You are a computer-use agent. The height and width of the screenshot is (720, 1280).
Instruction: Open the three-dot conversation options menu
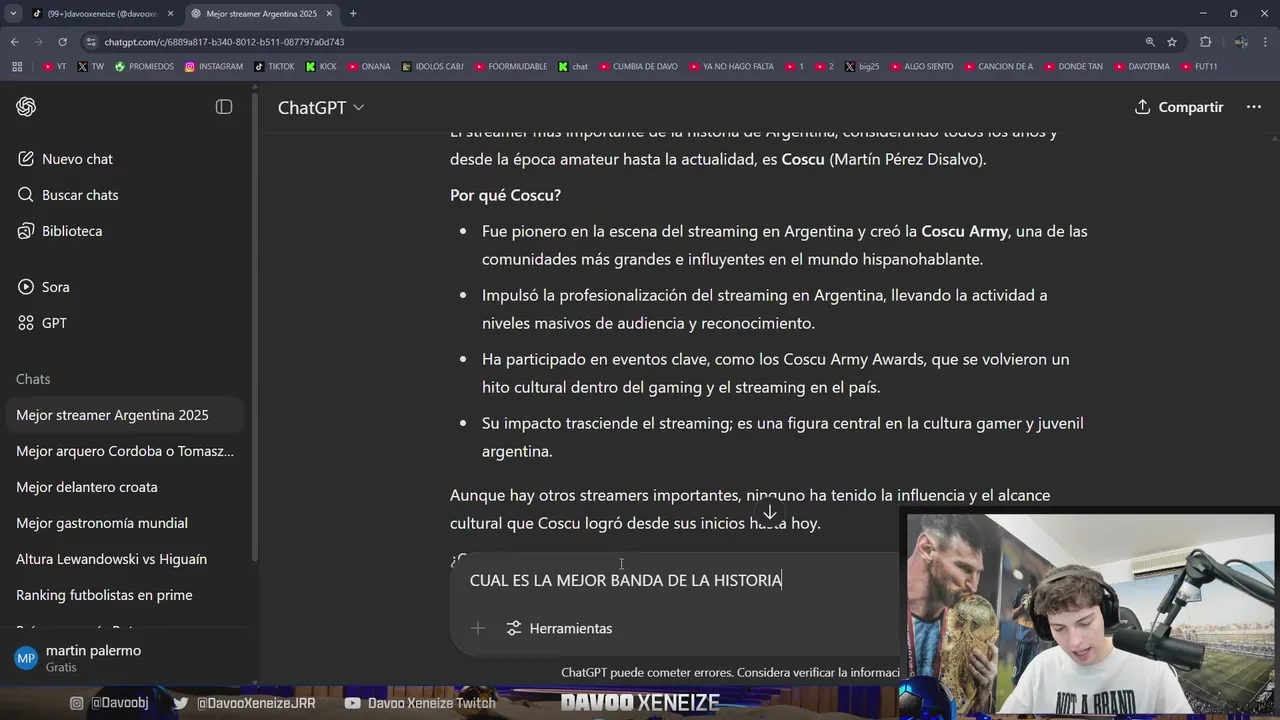click(1254, 107)
